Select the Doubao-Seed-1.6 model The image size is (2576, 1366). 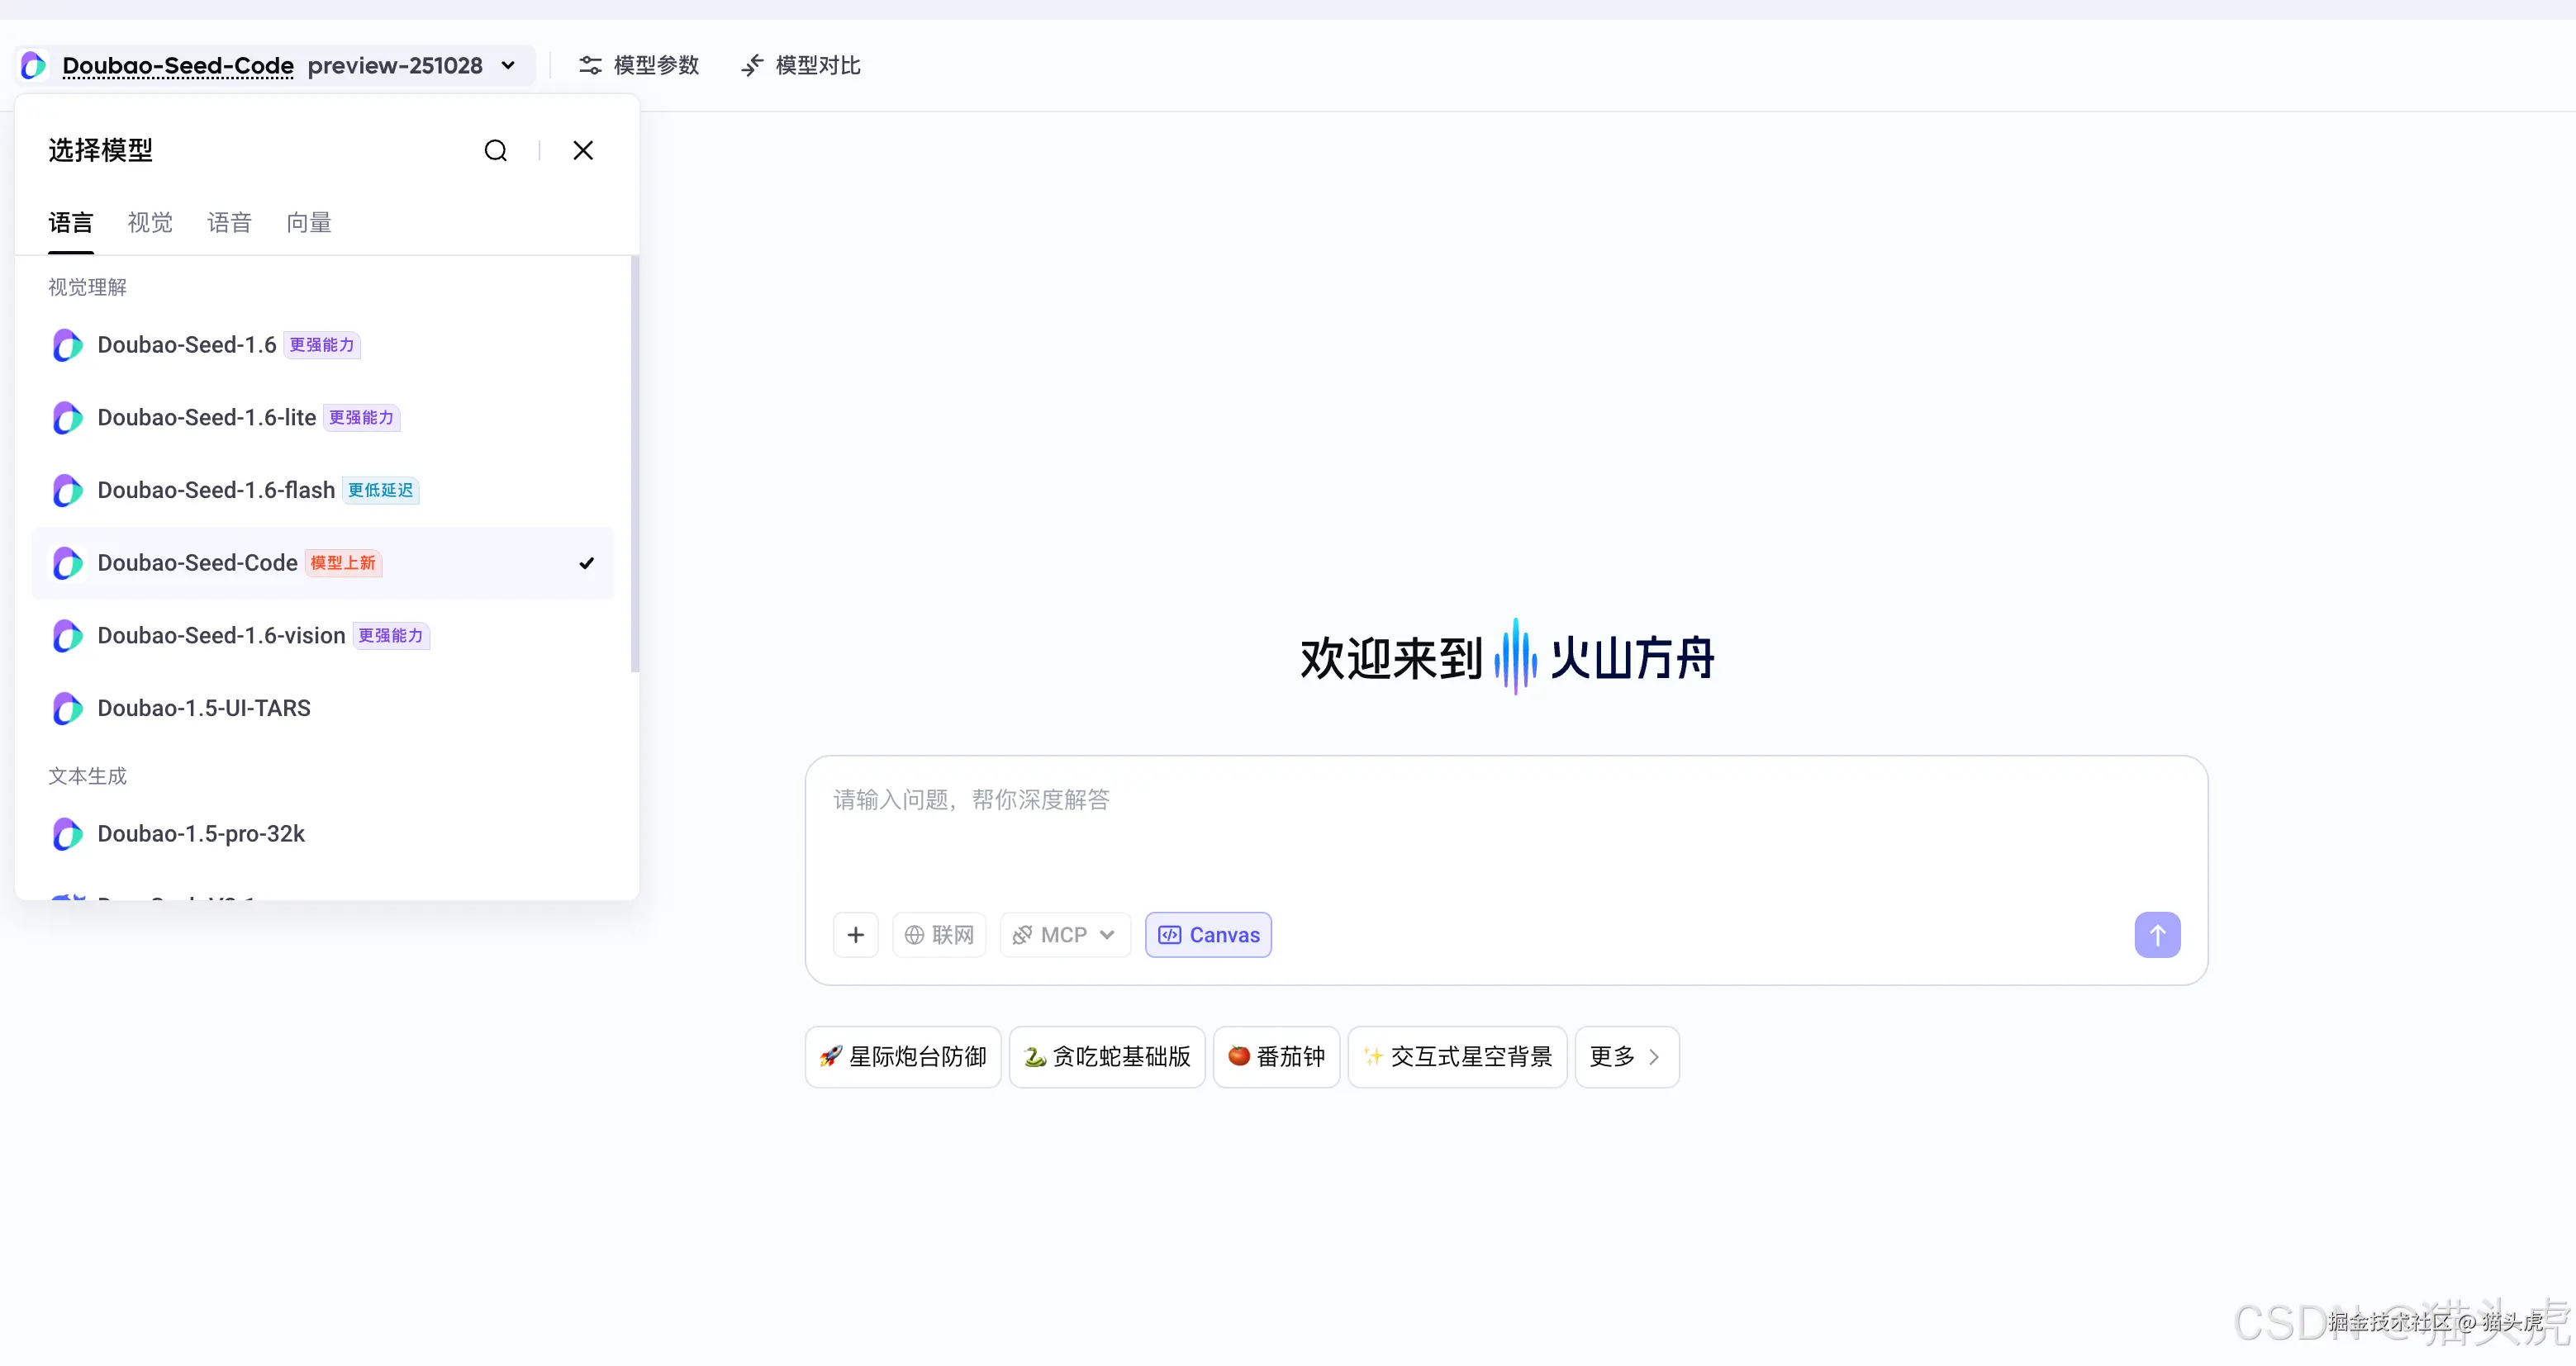186,344
